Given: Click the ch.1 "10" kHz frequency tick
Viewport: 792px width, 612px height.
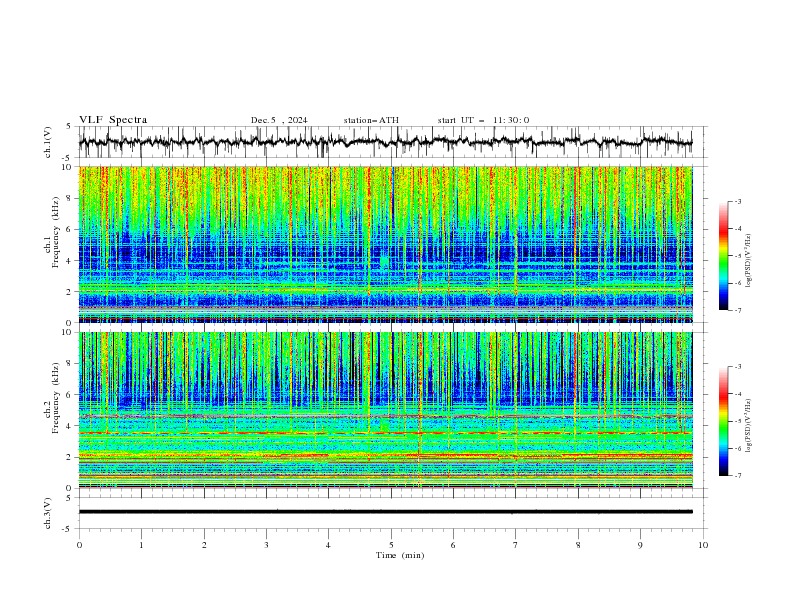Looking at the screenshot, I should tap(68, 167).
